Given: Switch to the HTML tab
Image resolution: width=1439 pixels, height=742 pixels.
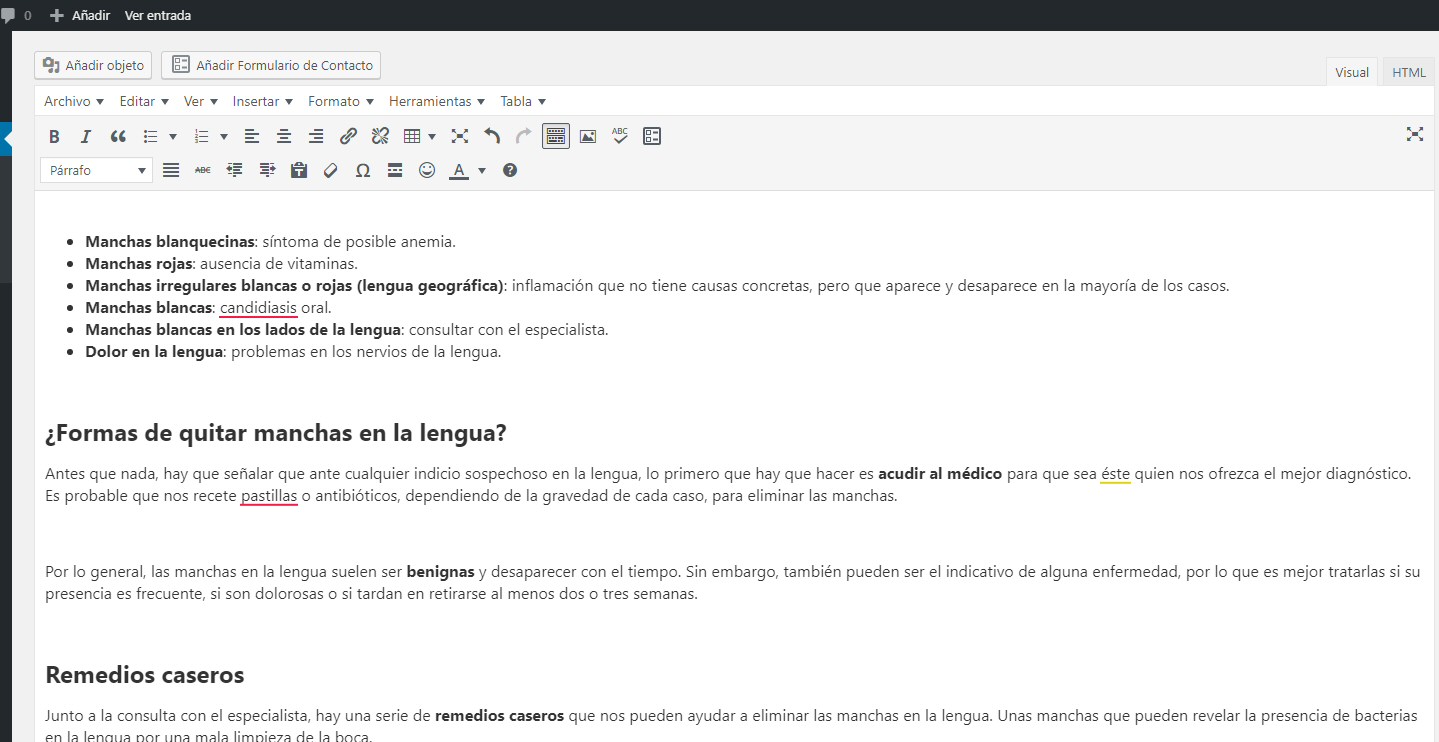Looking at the screenshot, I should (1409, 72).
